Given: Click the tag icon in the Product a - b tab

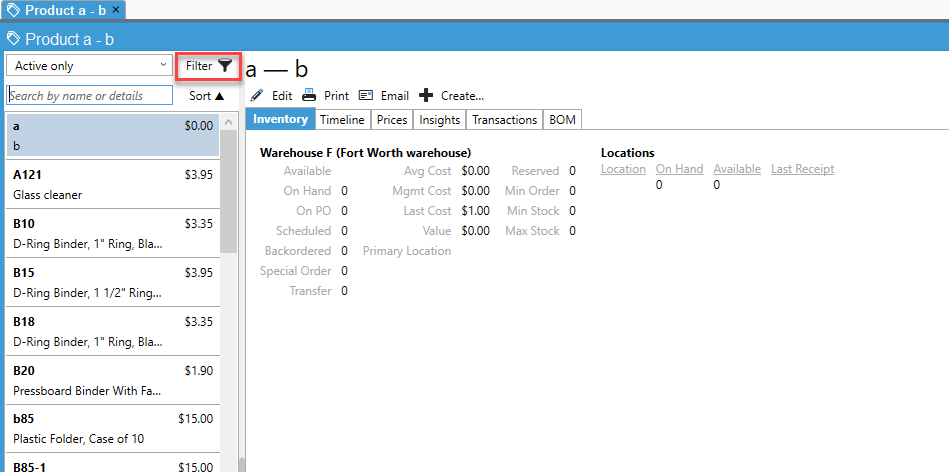Looking at the screenshot, I should click(14, 10).
